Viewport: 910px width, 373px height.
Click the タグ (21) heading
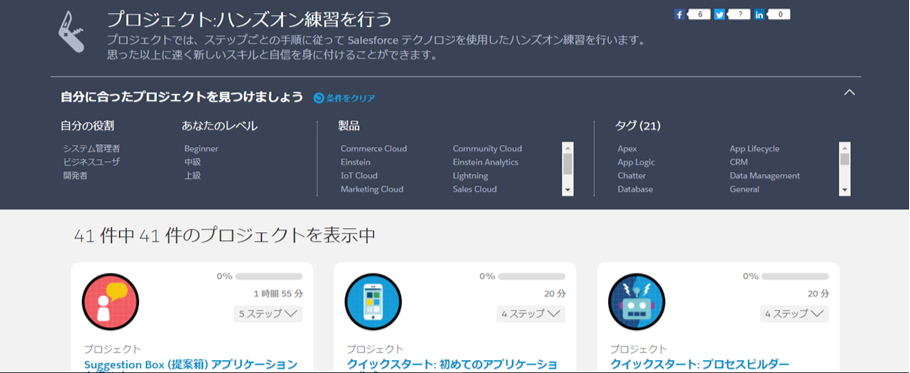point(637,126)
